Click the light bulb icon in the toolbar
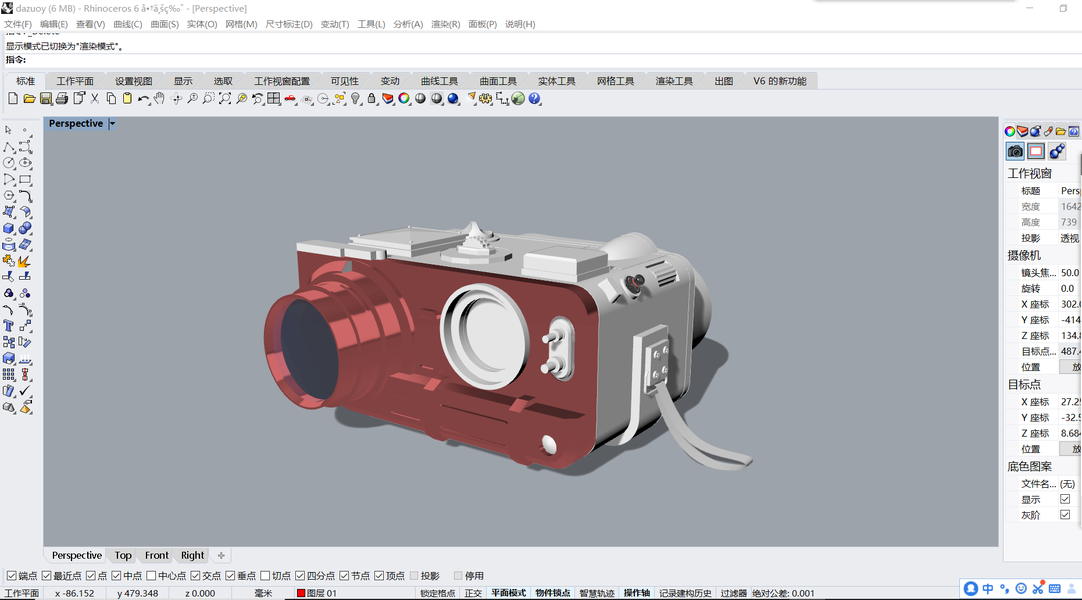 [x=355, y=99]
